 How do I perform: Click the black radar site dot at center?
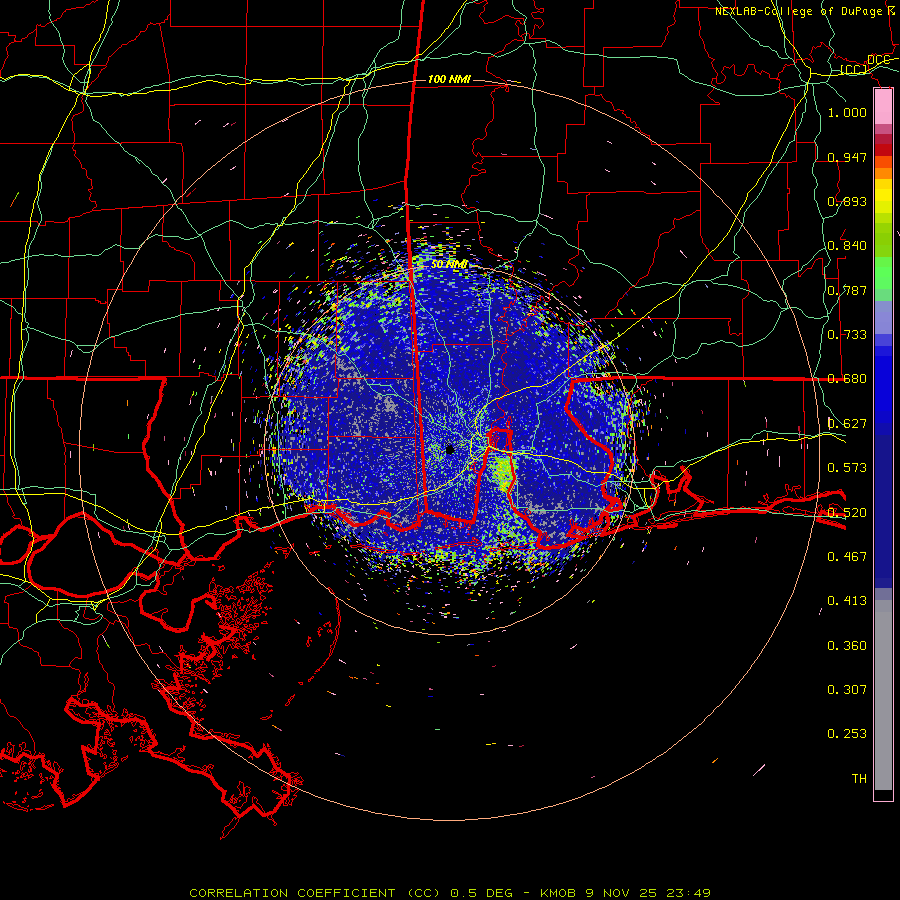click(x=449, y=449)
